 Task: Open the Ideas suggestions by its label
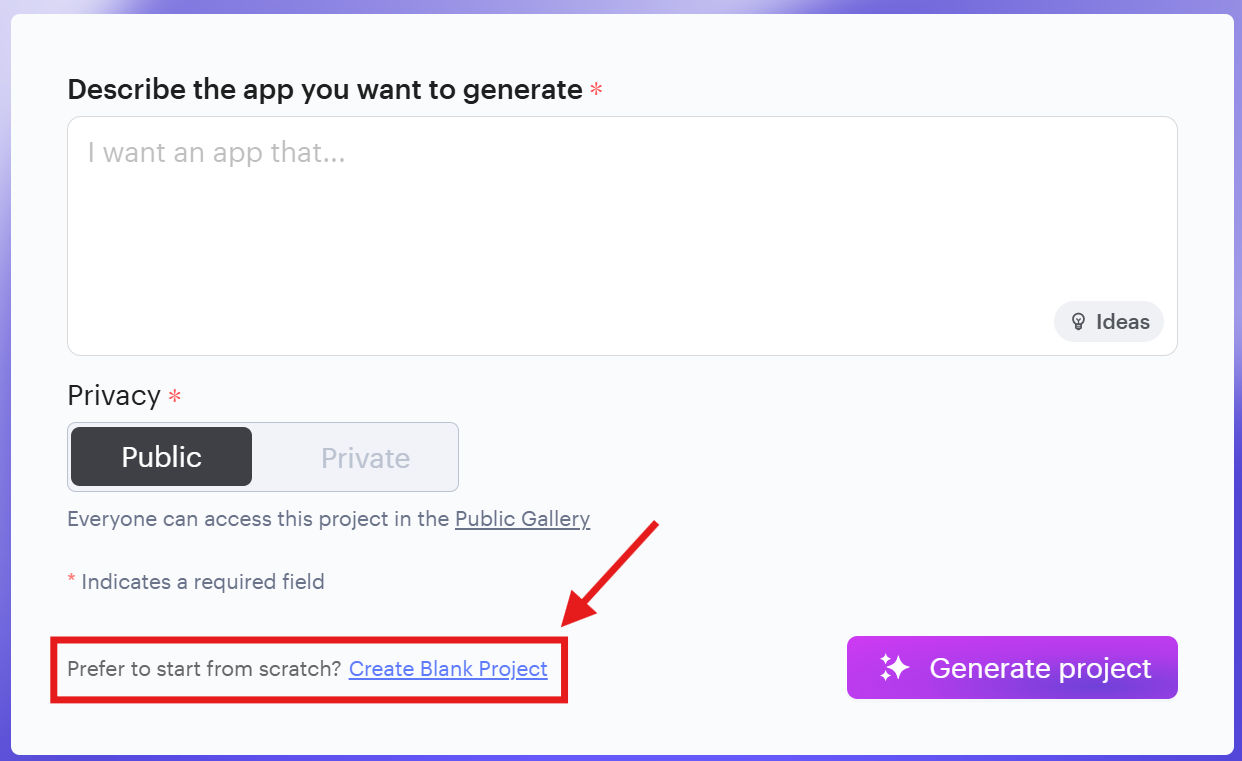pyautogui.click(x=1122, y=322)
